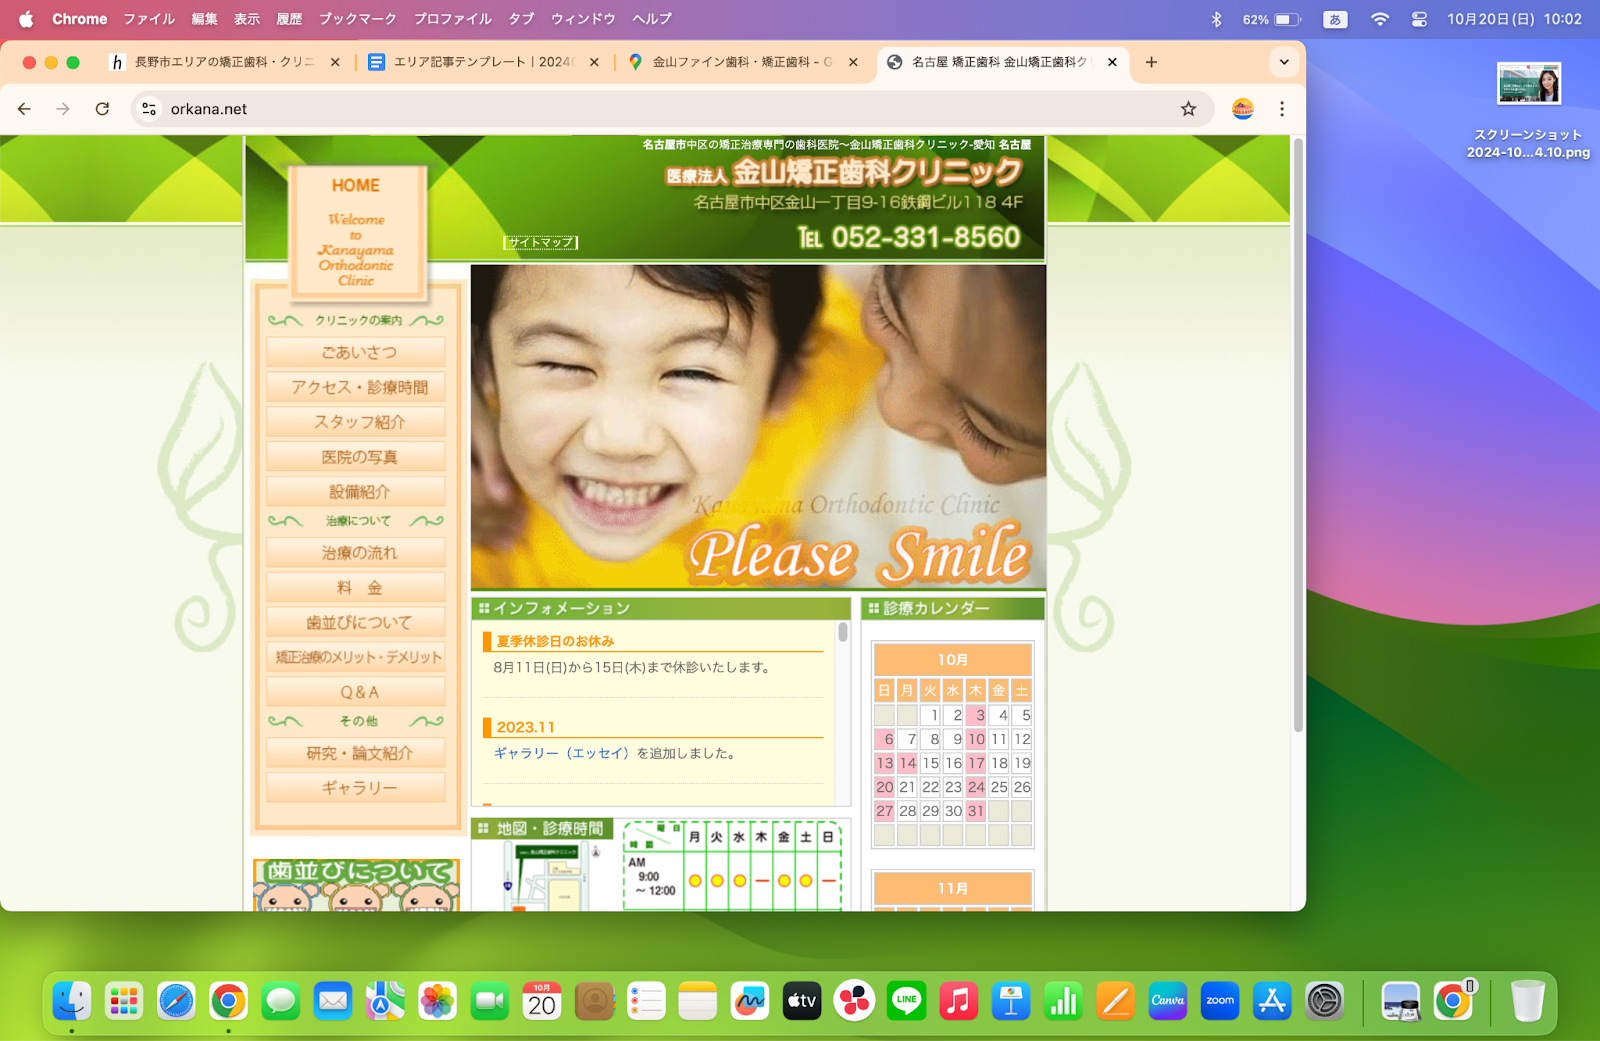This screenshot has width=1600, height=1041.
Task: Open LINE app from the Dock
Action: coord(906,1001)
